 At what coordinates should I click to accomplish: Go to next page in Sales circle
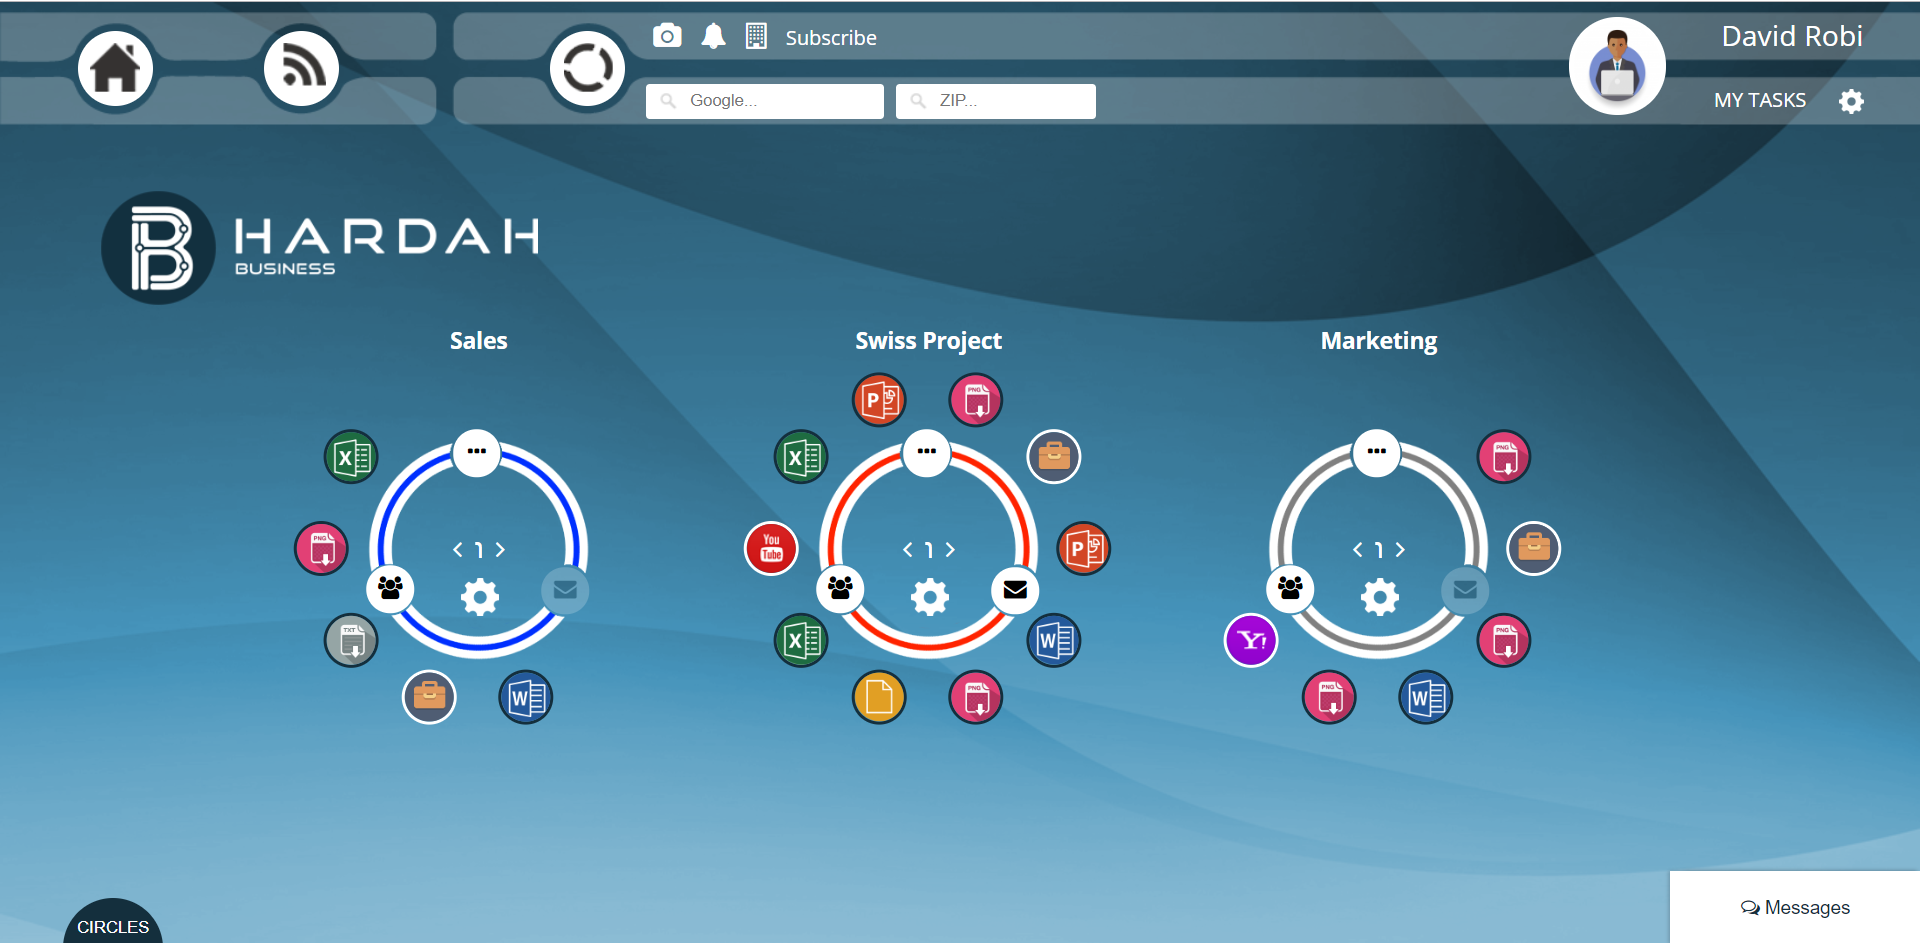[500, 549]
